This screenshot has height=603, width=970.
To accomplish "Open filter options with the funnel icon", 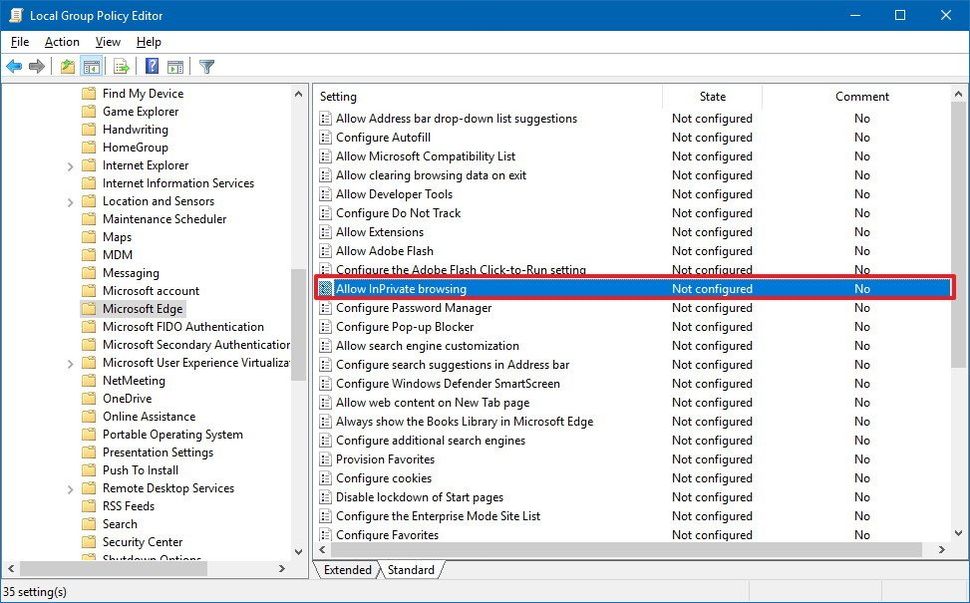I will [206, 66].
